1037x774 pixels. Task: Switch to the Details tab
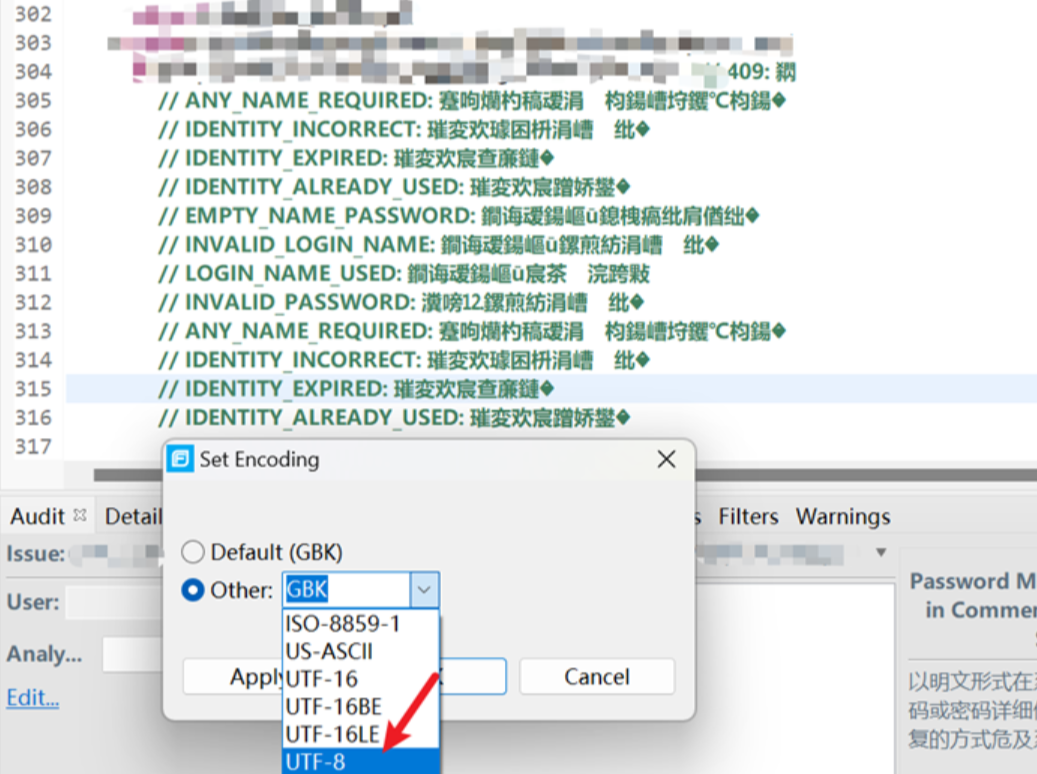coord(133,516)
